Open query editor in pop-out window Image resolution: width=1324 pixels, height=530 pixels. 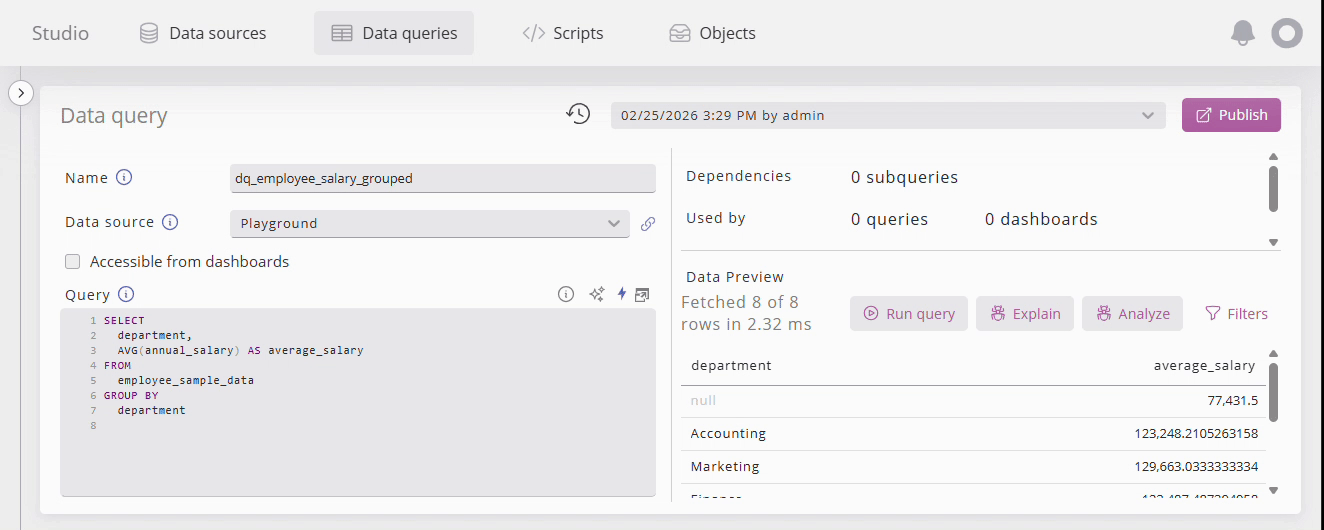[642, 294]
